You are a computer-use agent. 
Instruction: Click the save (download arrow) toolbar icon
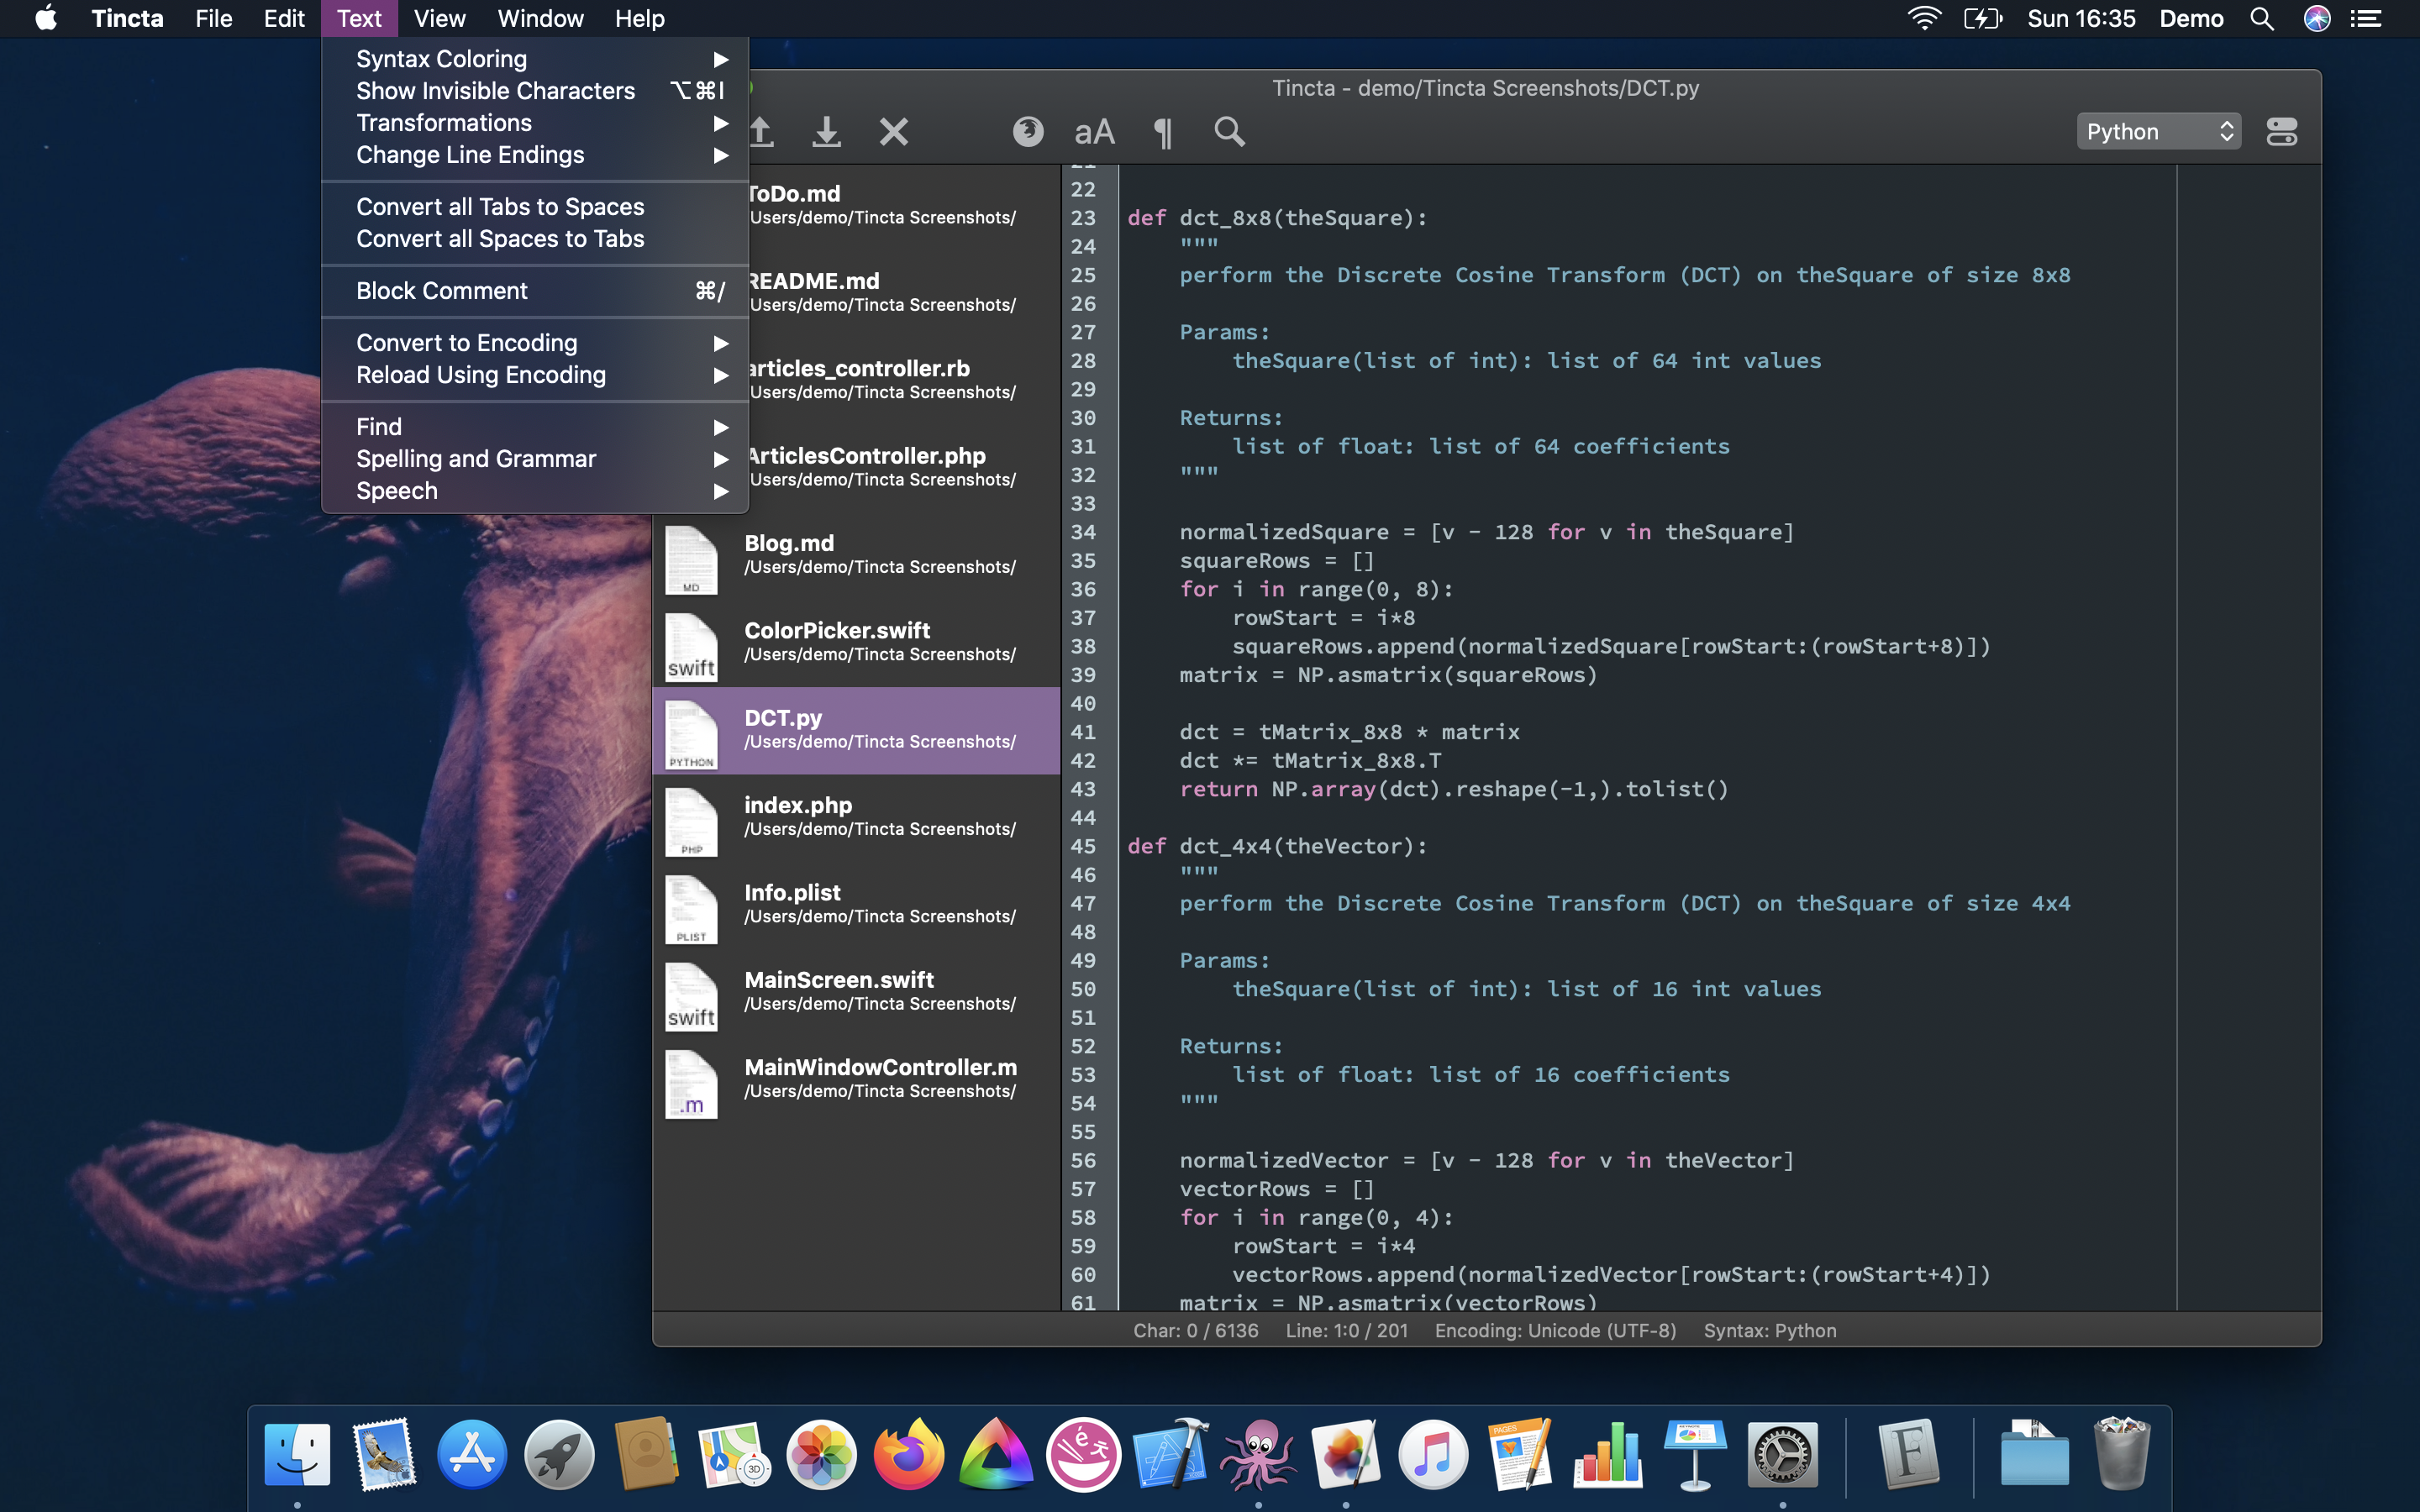pyautogui.click(x=826, y=132)
